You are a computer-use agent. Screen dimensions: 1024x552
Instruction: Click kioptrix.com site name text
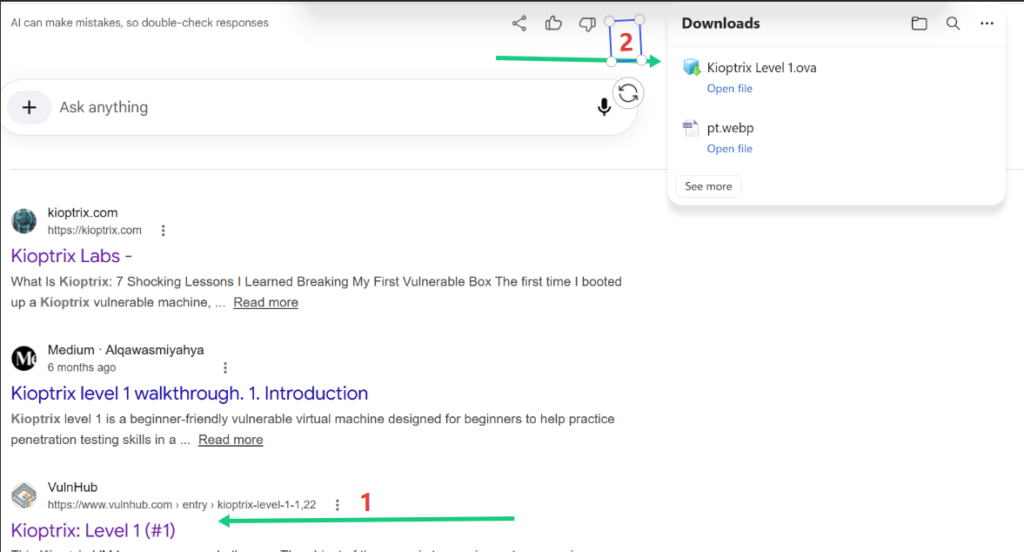[83, 213]
